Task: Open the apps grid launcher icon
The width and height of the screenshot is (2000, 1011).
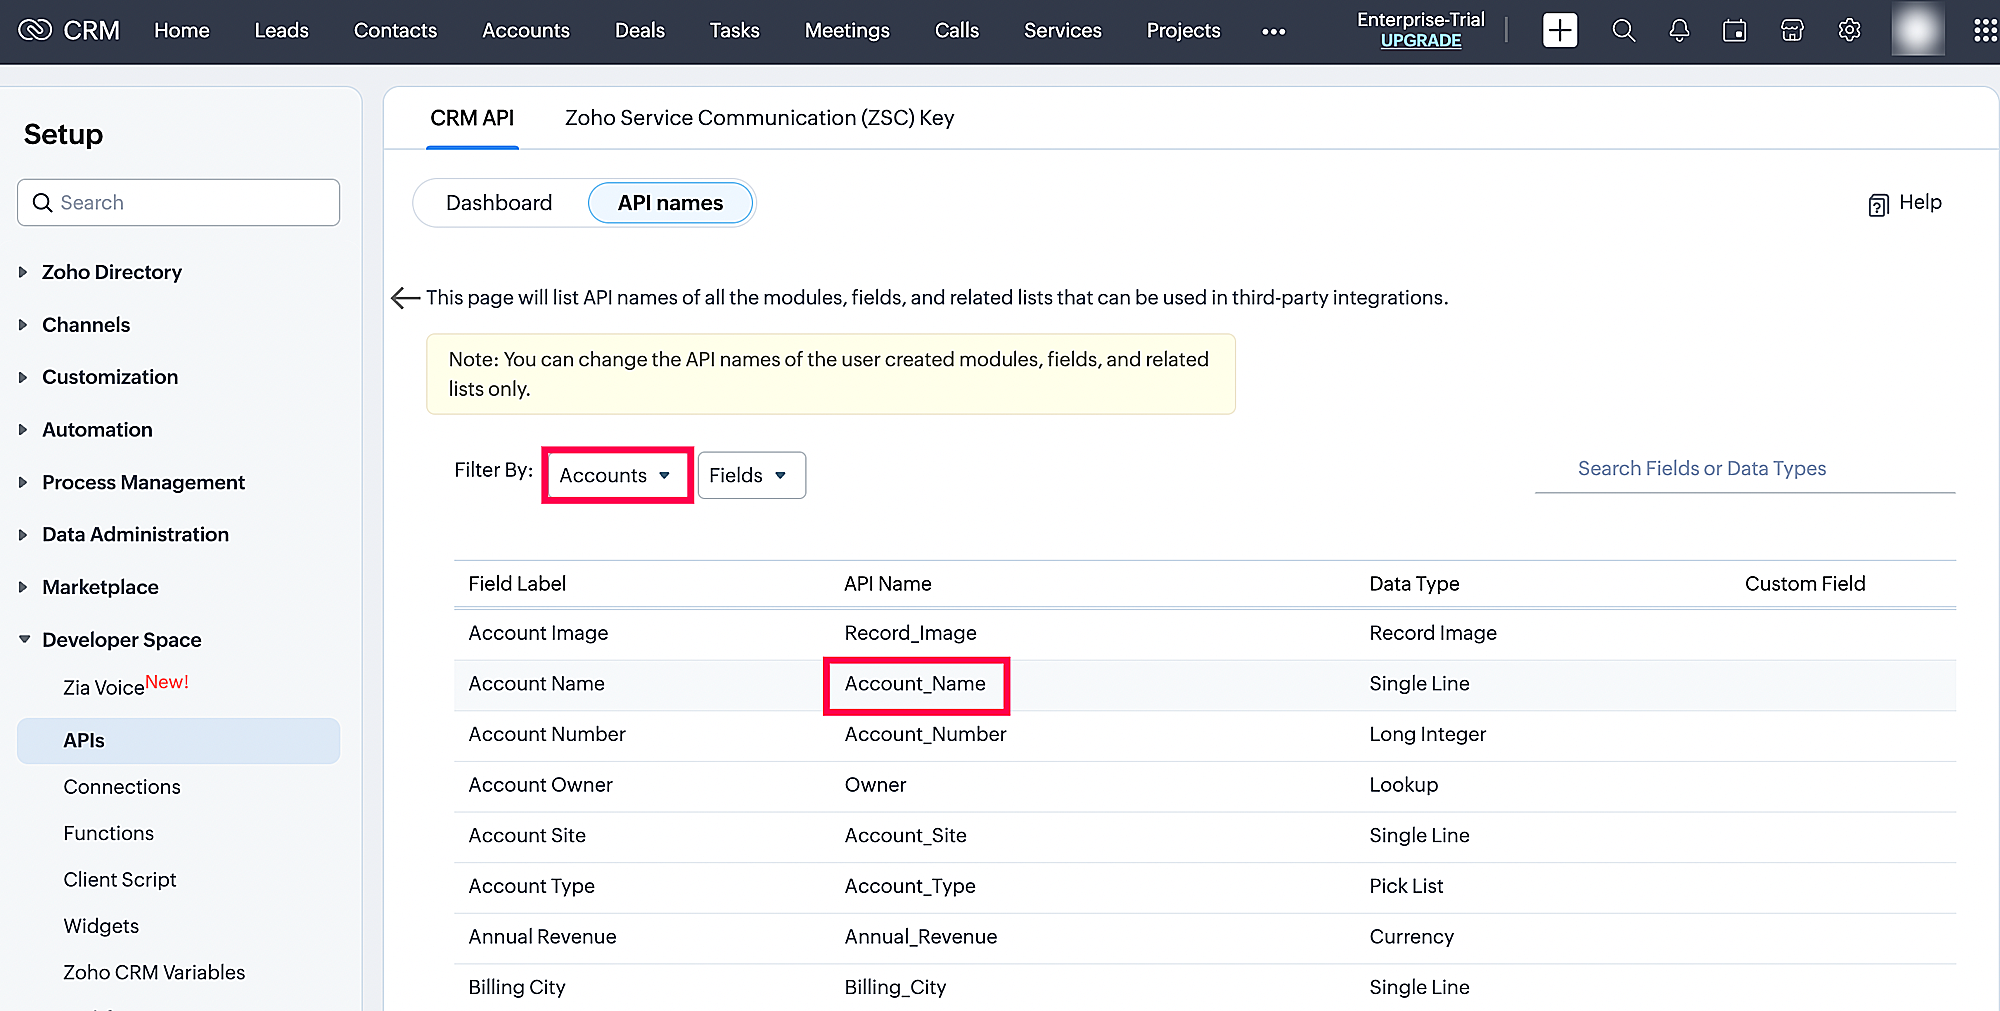Action: click(x=1984, y=31)
